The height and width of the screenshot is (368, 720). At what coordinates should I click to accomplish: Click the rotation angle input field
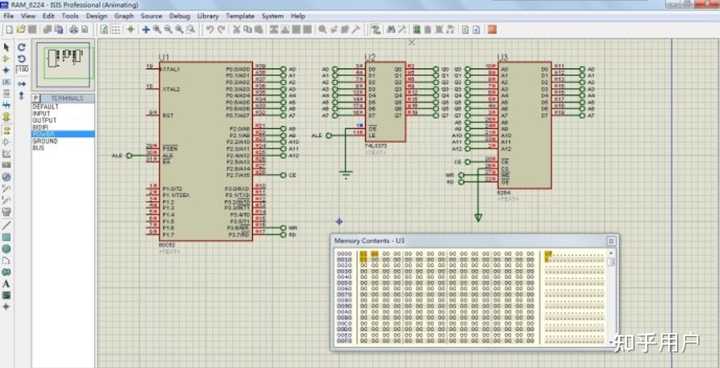22,69
